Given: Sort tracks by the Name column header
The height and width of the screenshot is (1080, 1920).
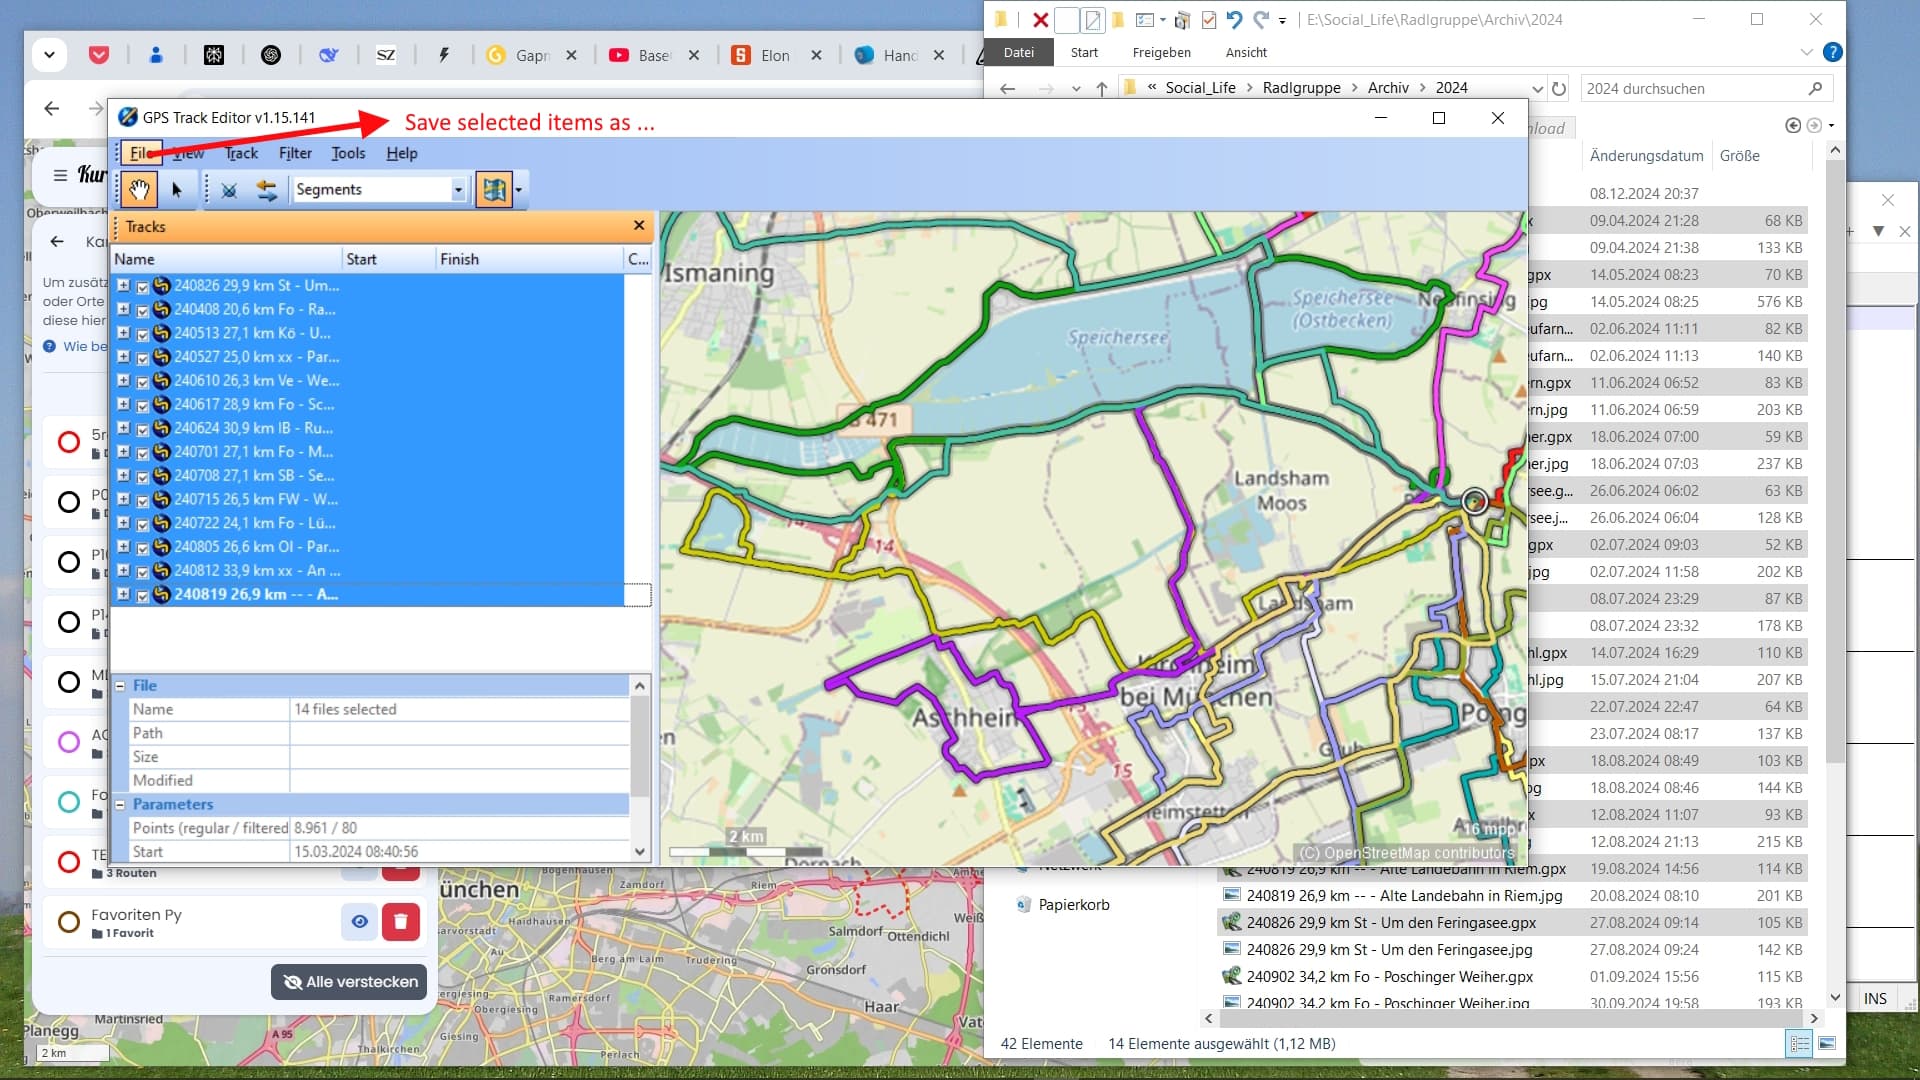Looking at the screenshot, I should (x=226, y=259).
